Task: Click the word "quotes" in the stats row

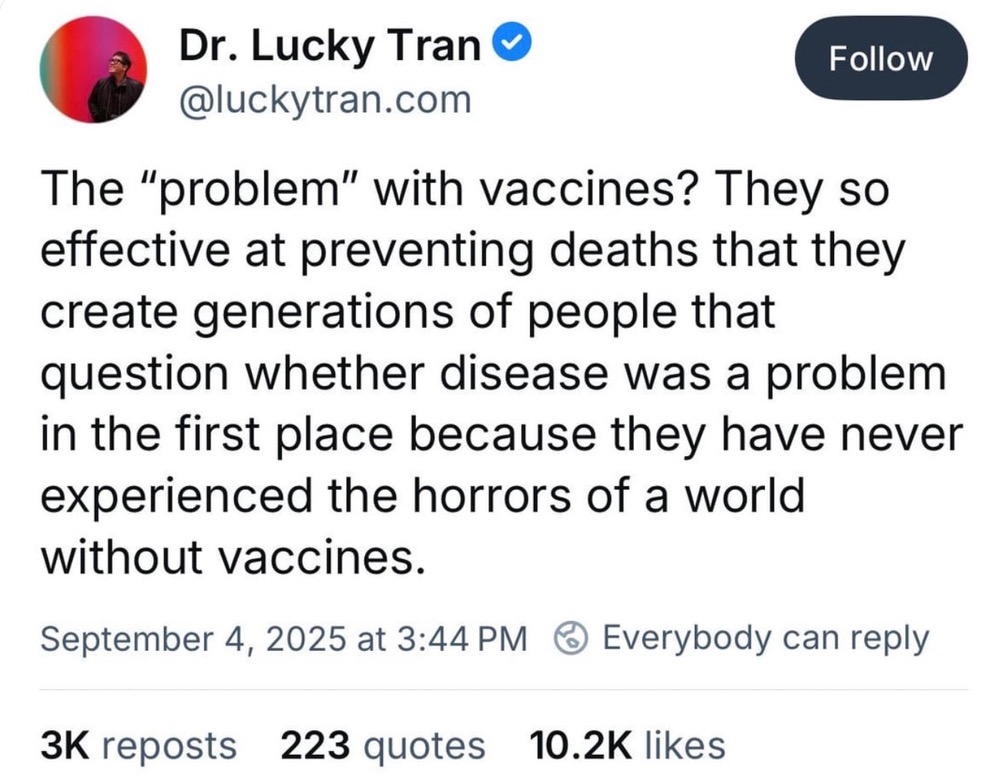Action: 426,744
